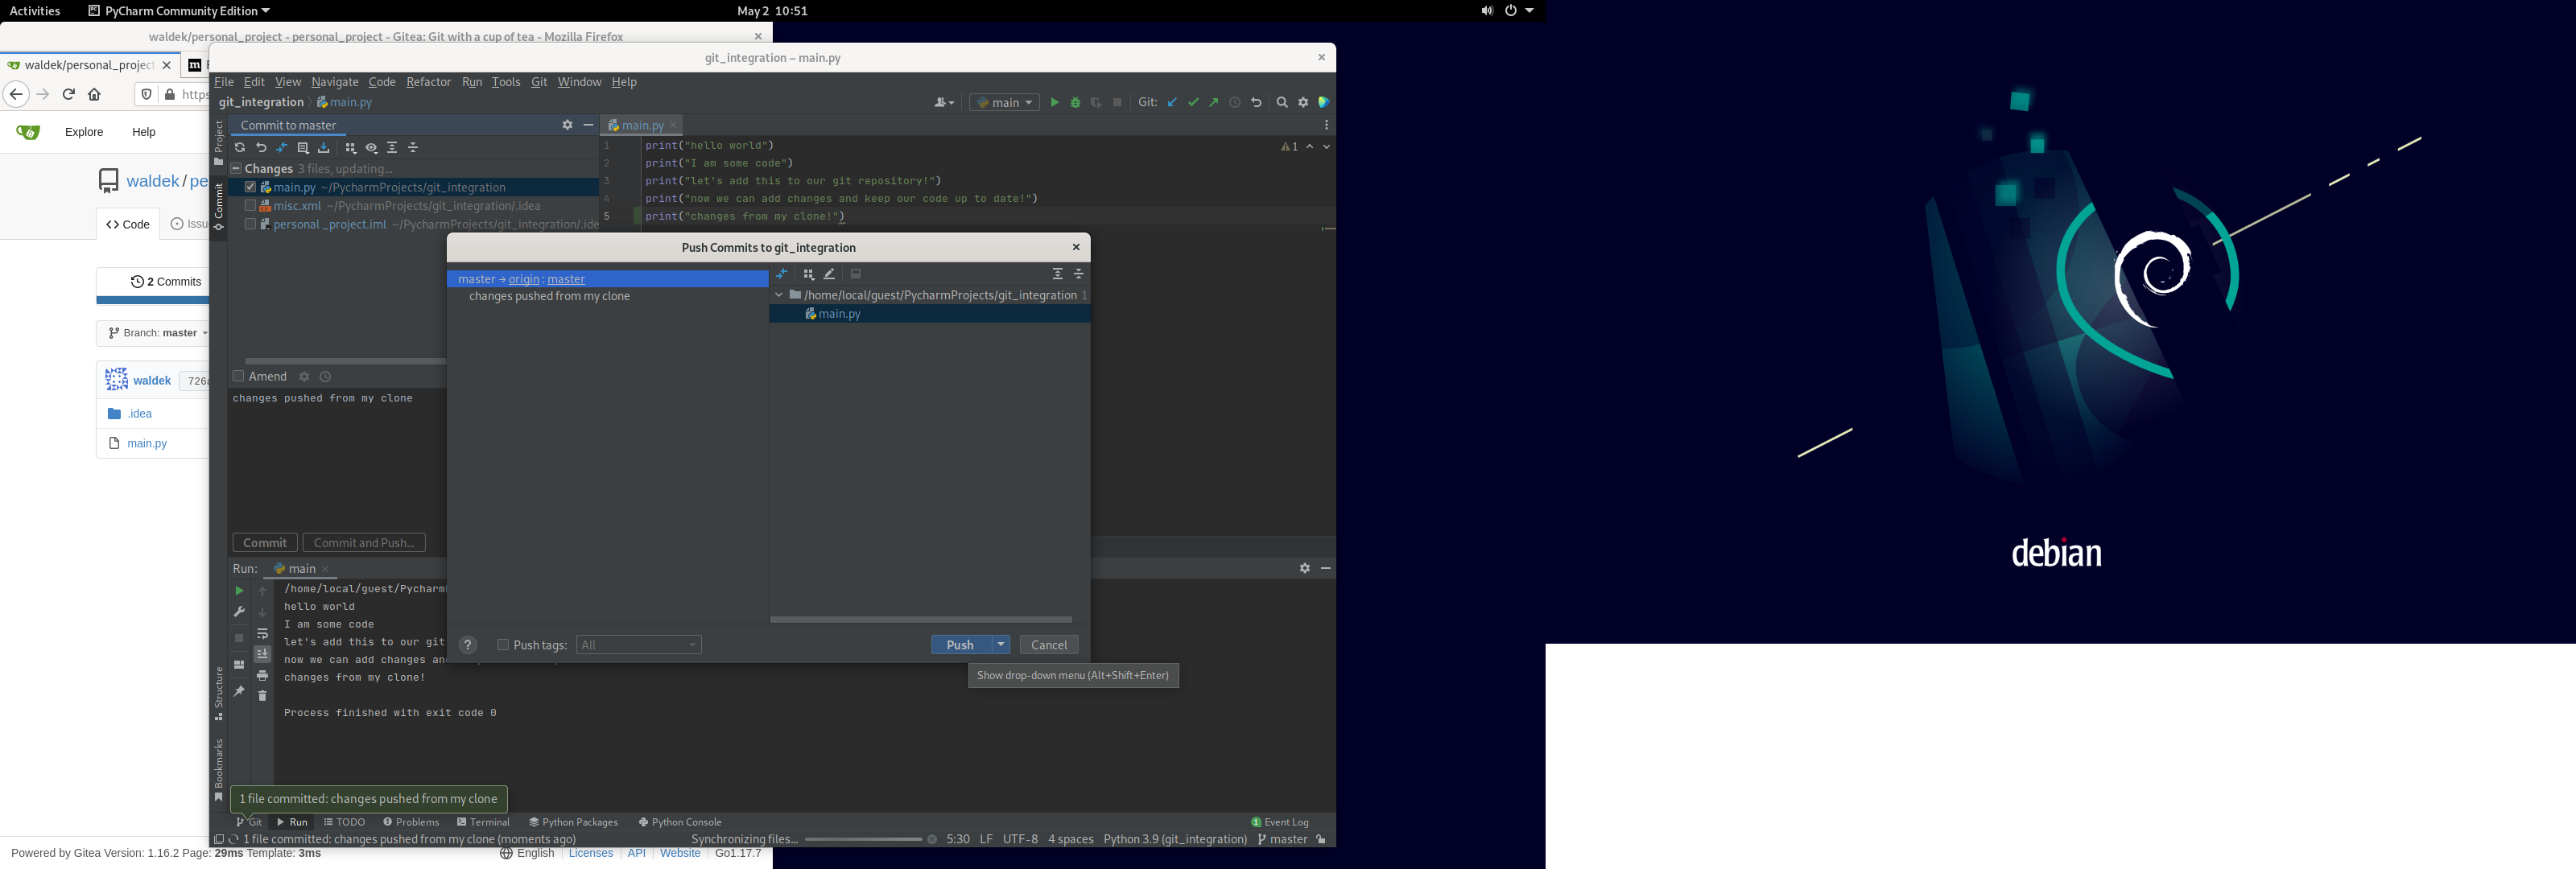Click origin remote link in Push dialog

pos(524,279)
